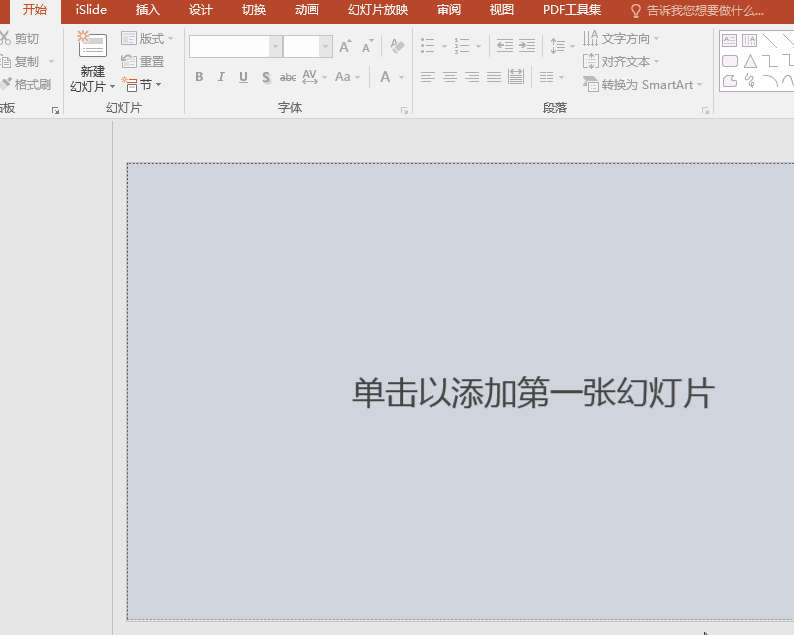The width and height of the screenshot is (794, 635).
Task: Click the decrease indent icon
Action: (x=504, y=47)
